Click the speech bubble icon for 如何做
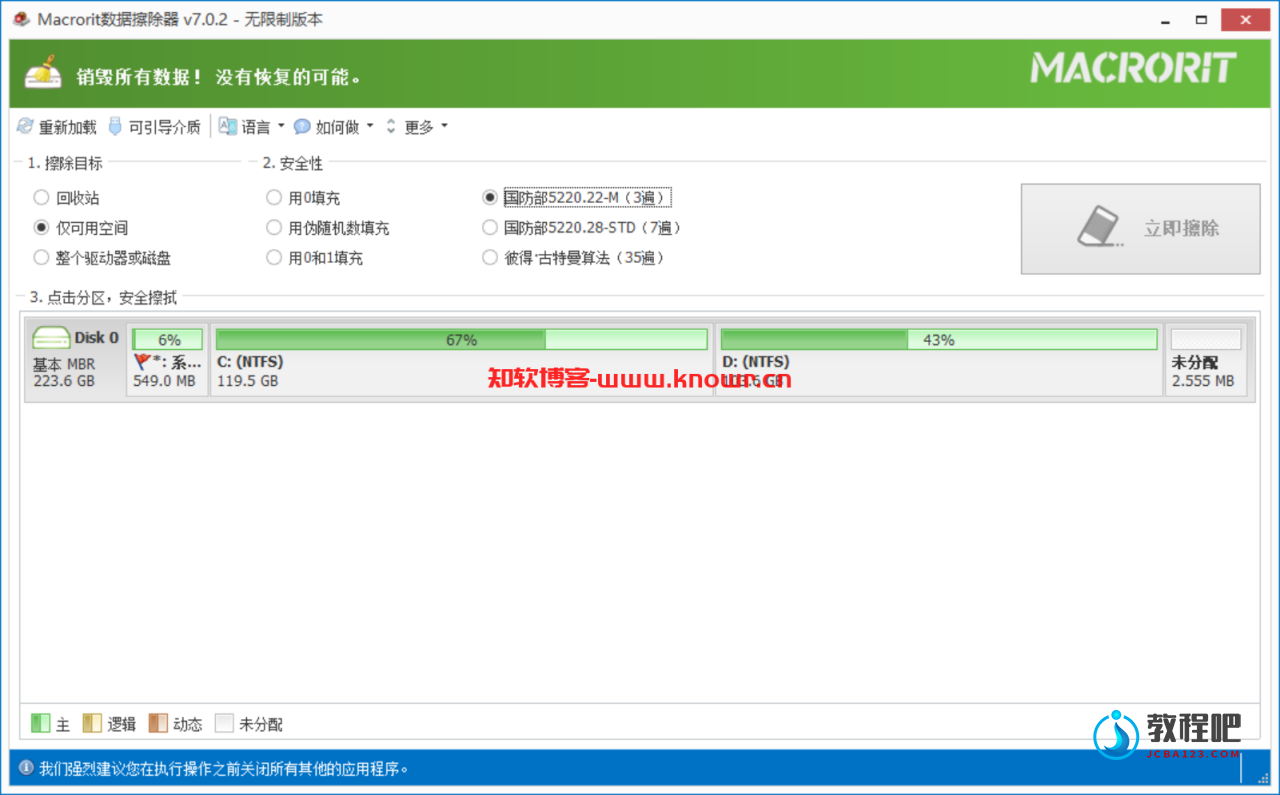The height and width of the screenshot is (795, 1280). [x=302, y=127]
